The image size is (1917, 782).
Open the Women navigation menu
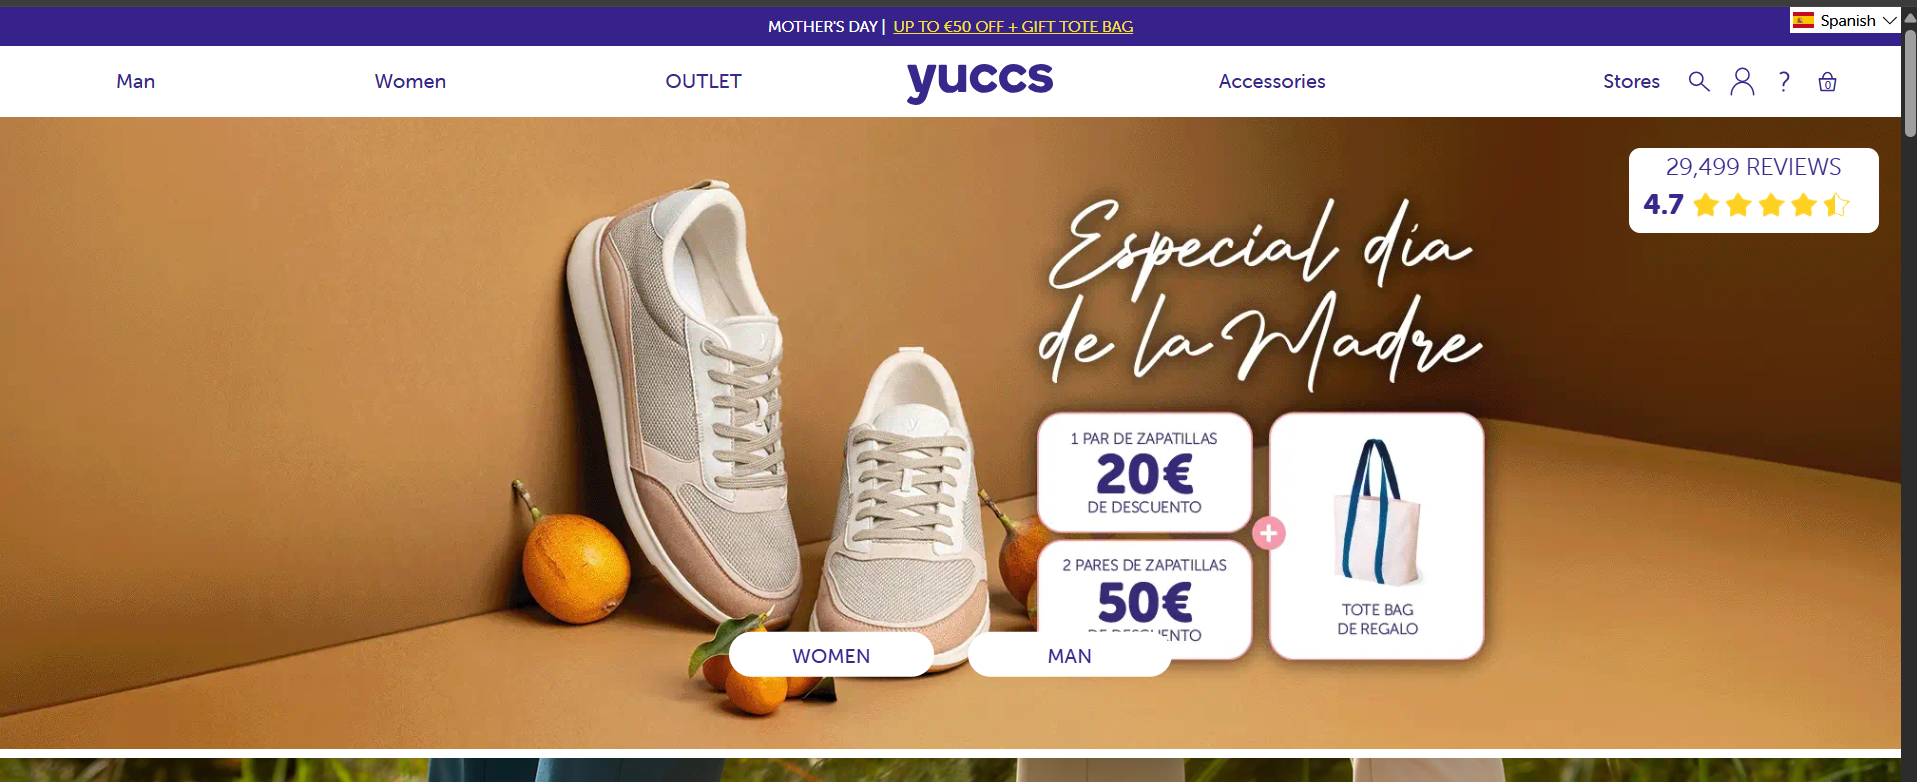pyautogui.click(x=410, y=81)
